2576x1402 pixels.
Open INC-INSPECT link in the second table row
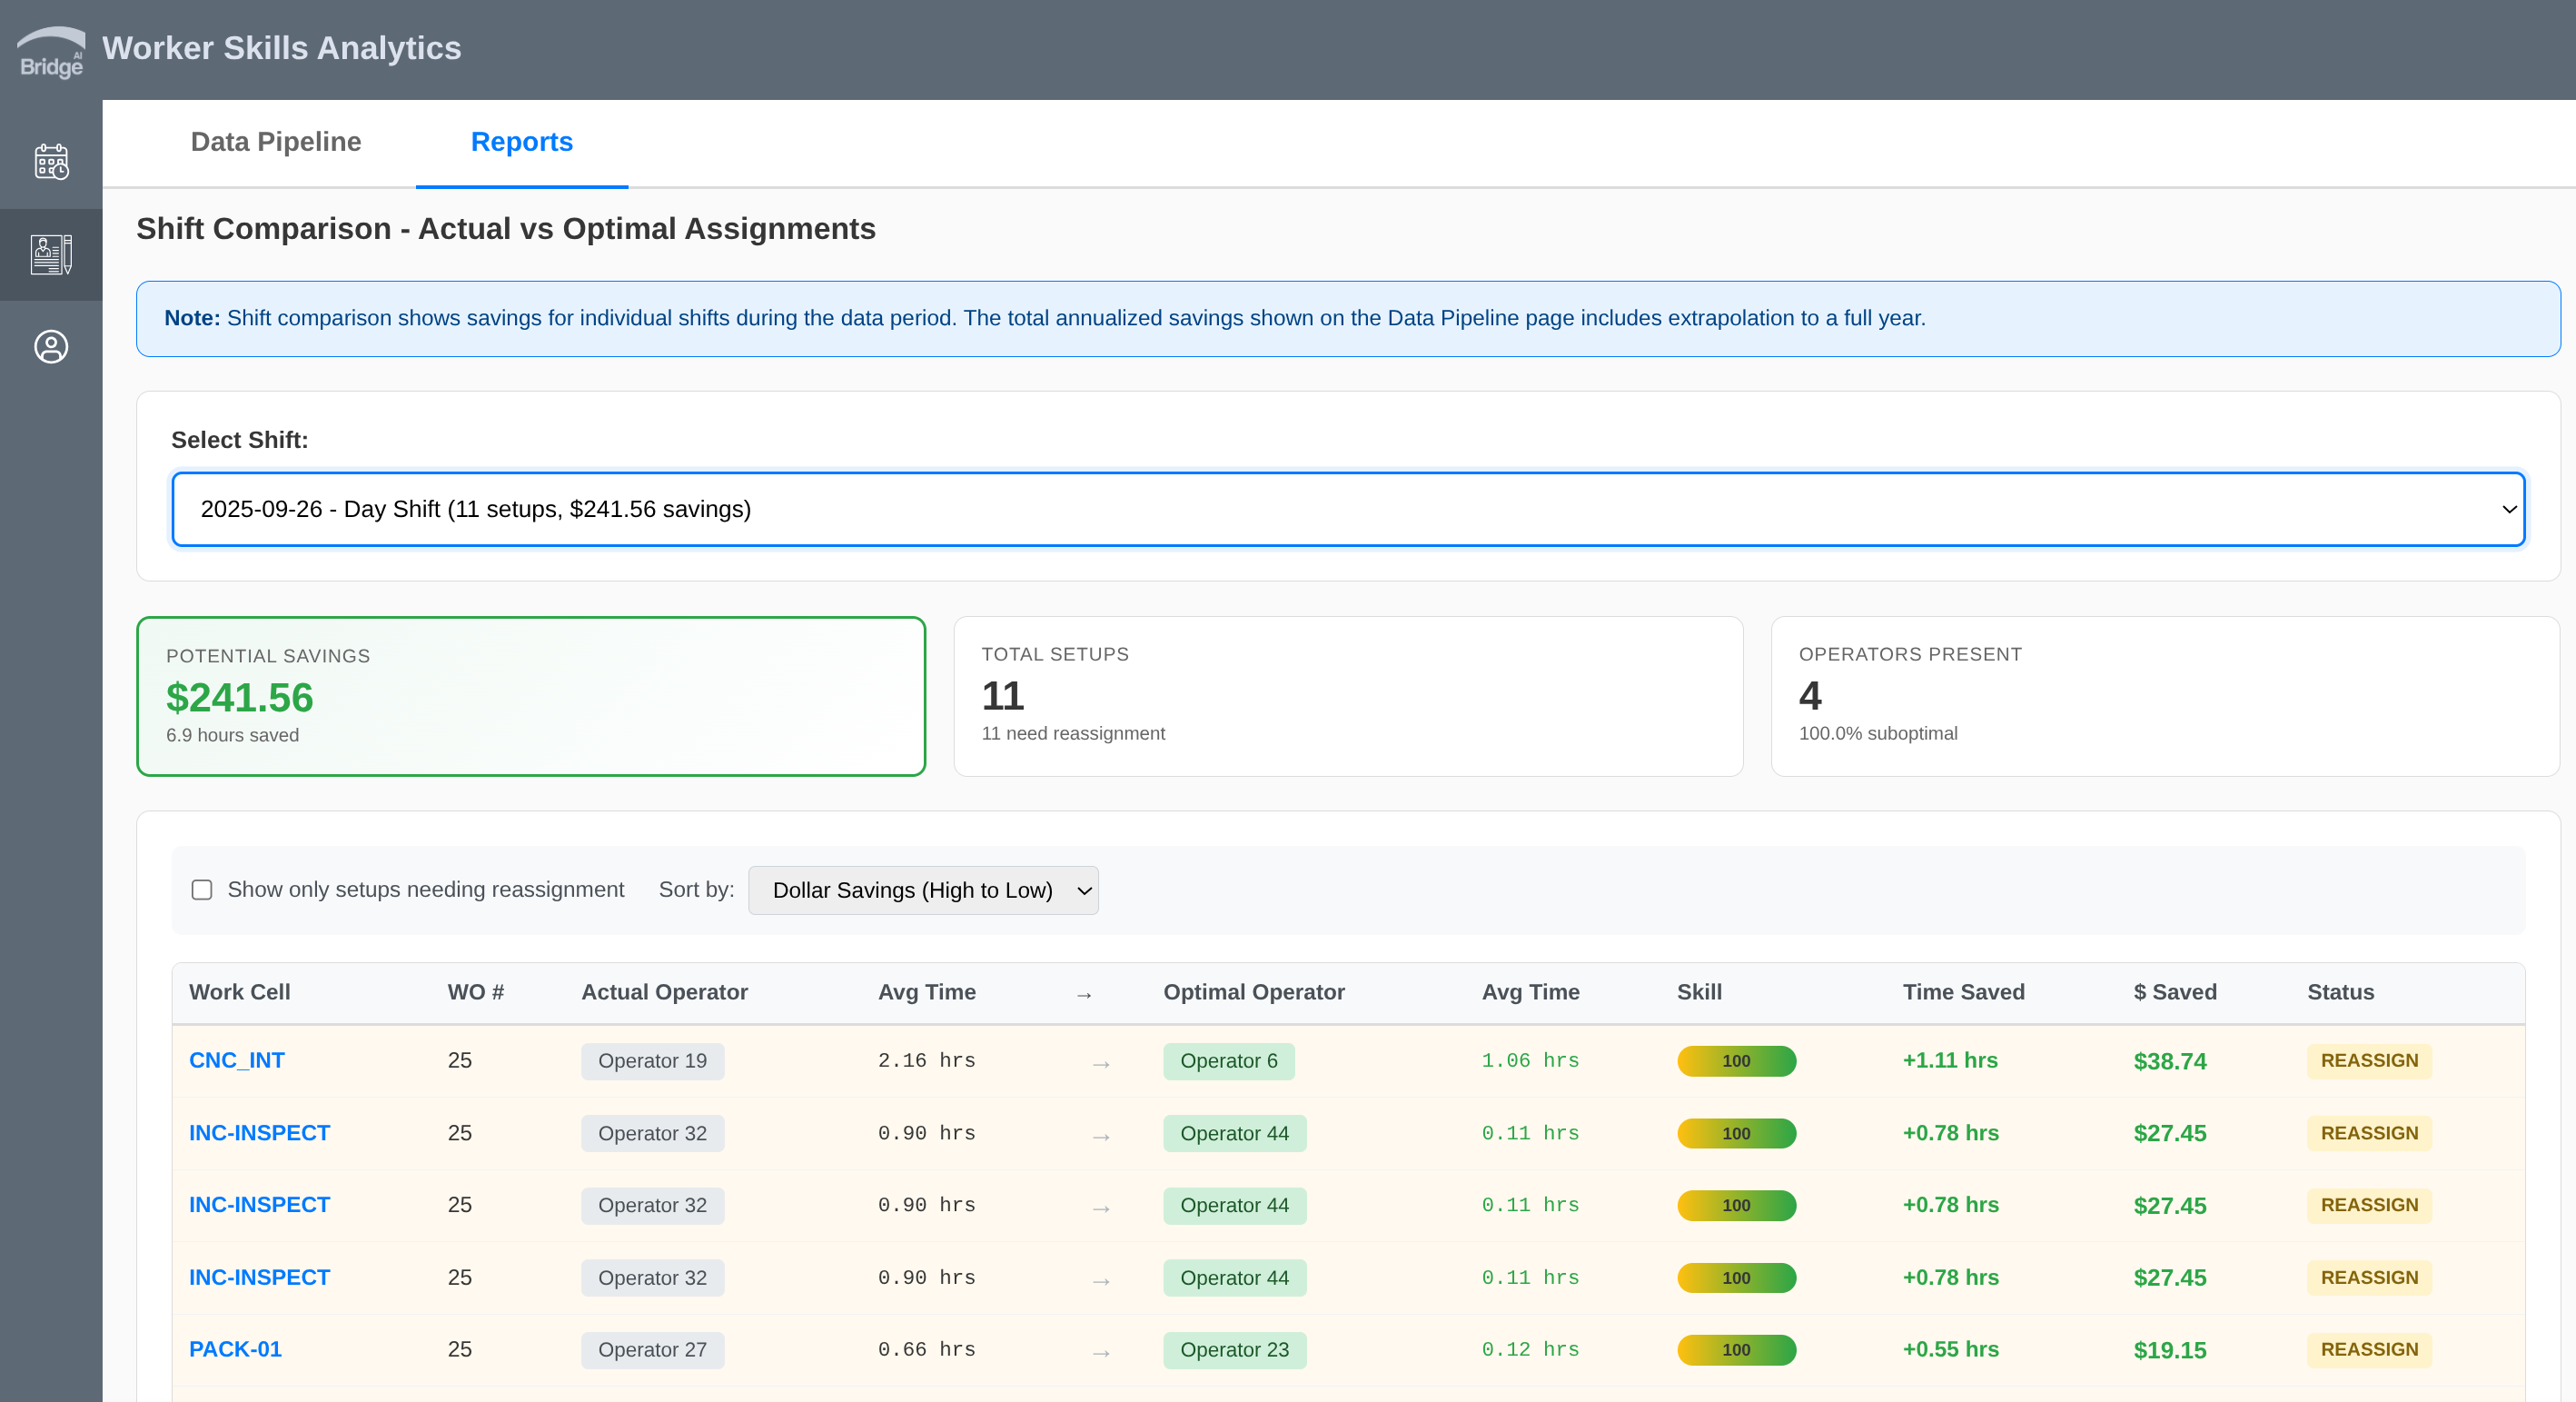click(x=259, y=1133)
